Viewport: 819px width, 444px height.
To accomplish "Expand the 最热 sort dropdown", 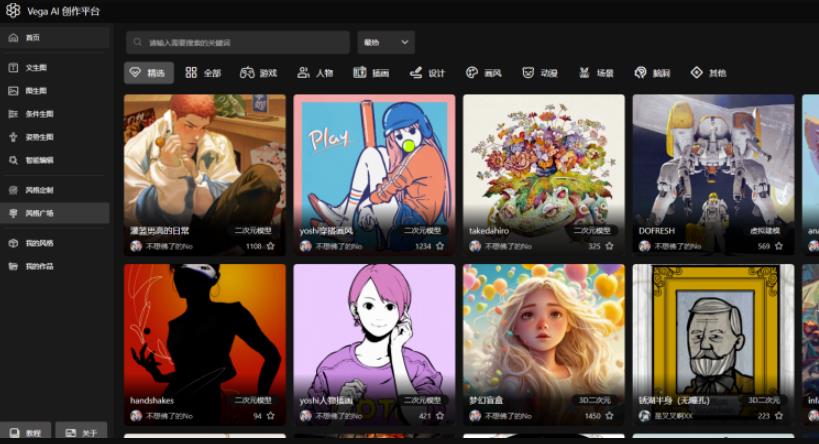I will (385, 42).
